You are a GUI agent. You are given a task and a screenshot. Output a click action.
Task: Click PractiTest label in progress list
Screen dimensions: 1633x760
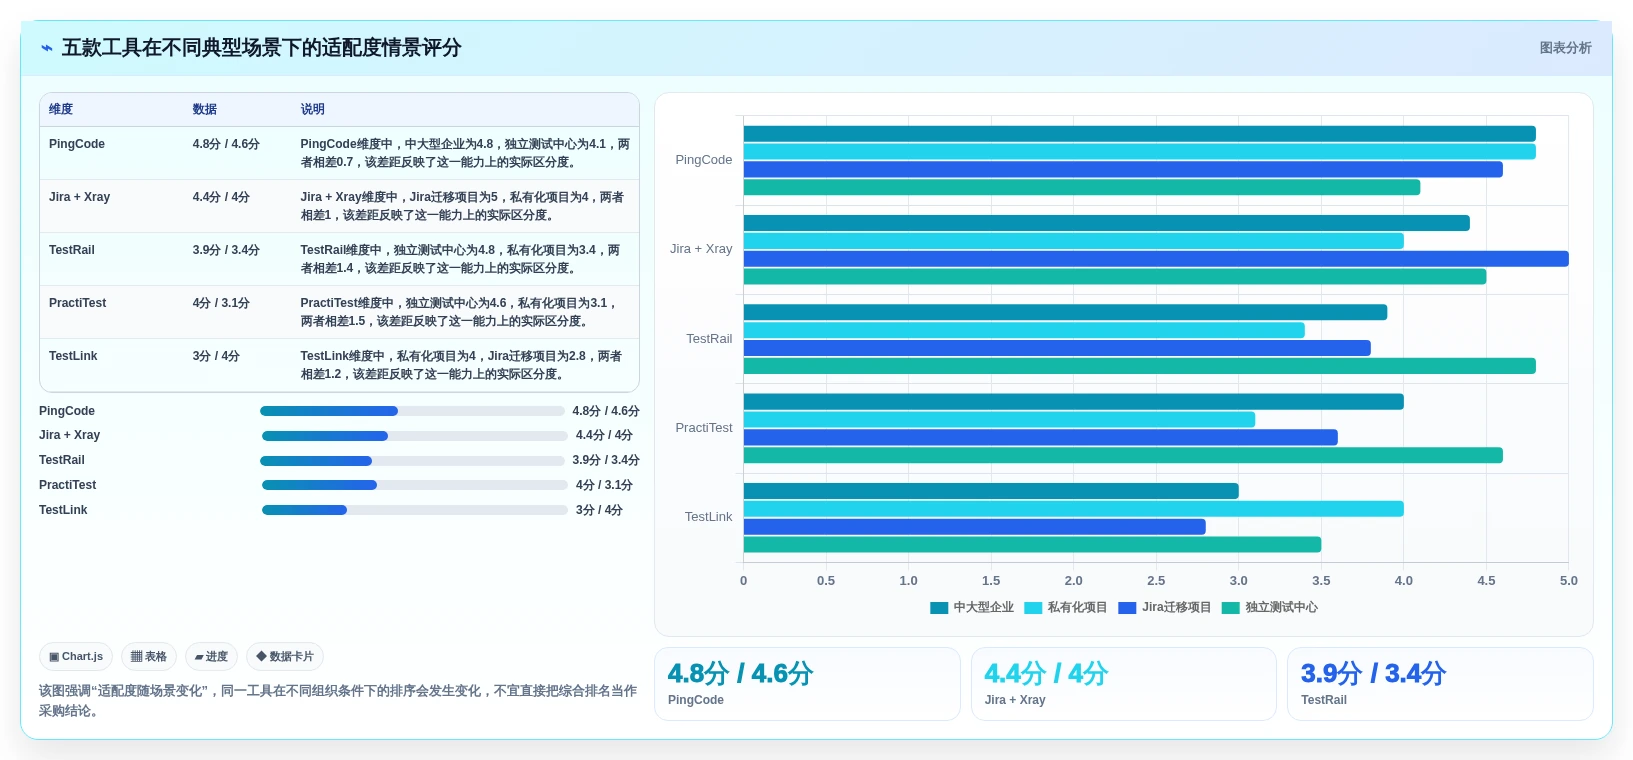[68, 485]
